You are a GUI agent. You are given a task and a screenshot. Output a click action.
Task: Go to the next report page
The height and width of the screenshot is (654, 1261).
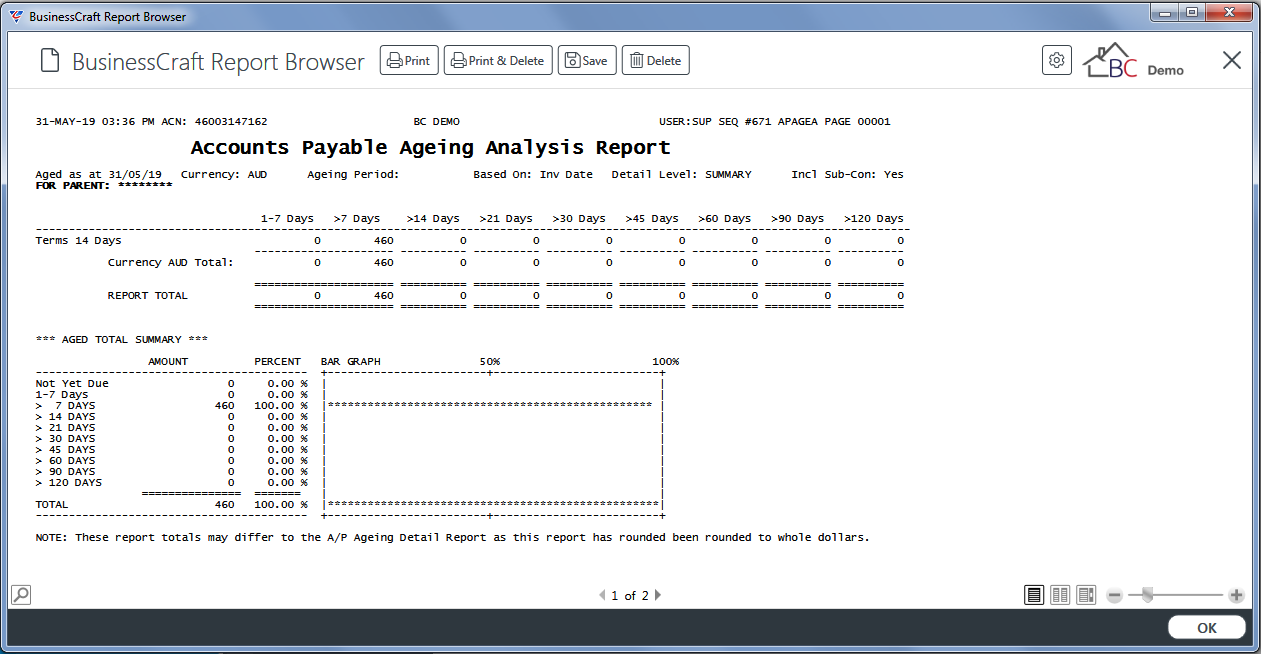point(657,595)
